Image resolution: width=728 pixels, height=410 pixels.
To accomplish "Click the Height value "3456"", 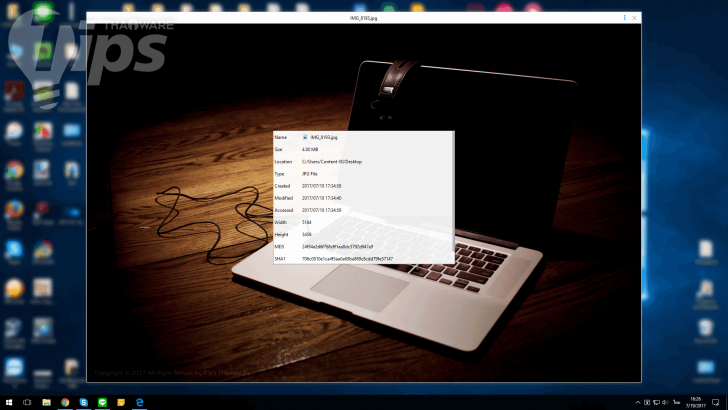I will click(307, 234).
